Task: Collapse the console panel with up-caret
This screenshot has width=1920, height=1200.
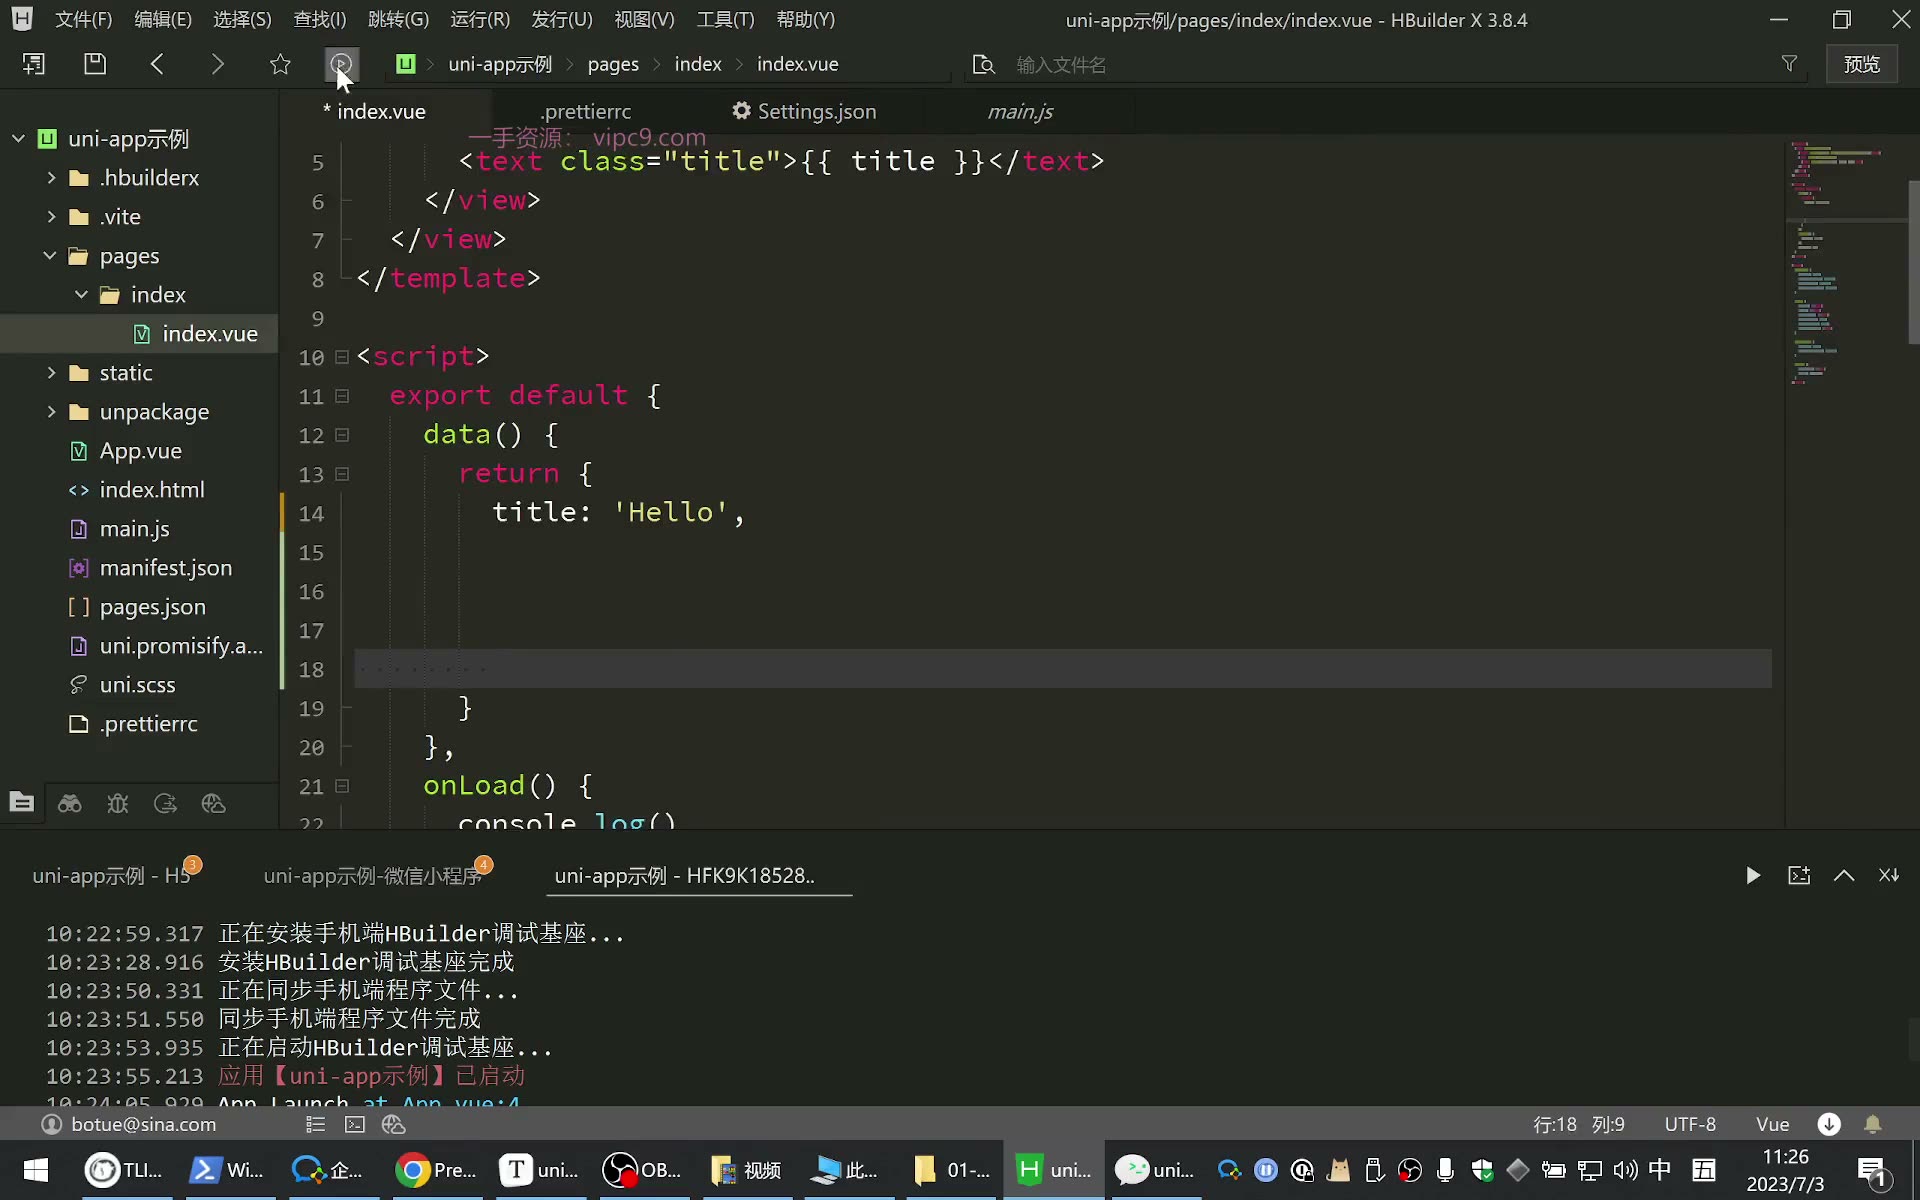Action: pyautogui.click(x=1844, y=876)
